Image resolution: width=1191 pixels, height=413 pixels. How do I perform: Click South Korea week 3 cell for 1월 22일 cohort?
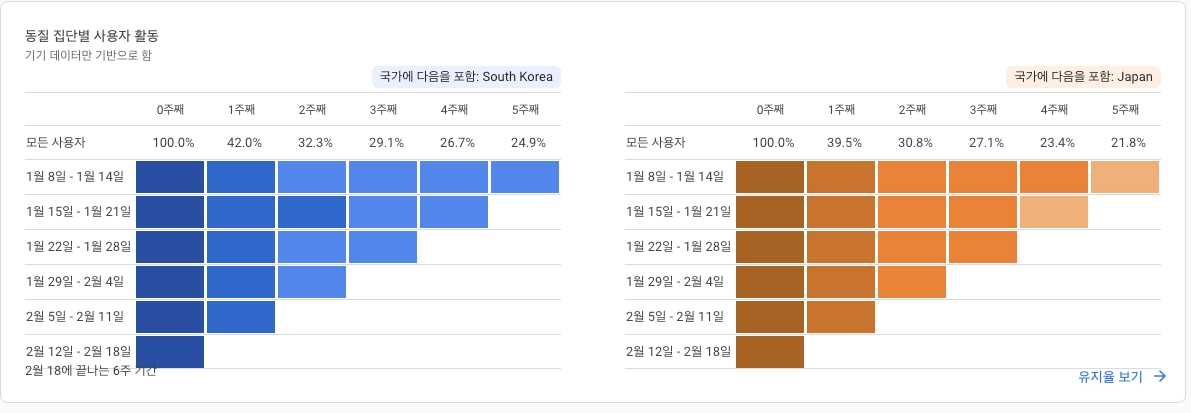coord(383,247)
